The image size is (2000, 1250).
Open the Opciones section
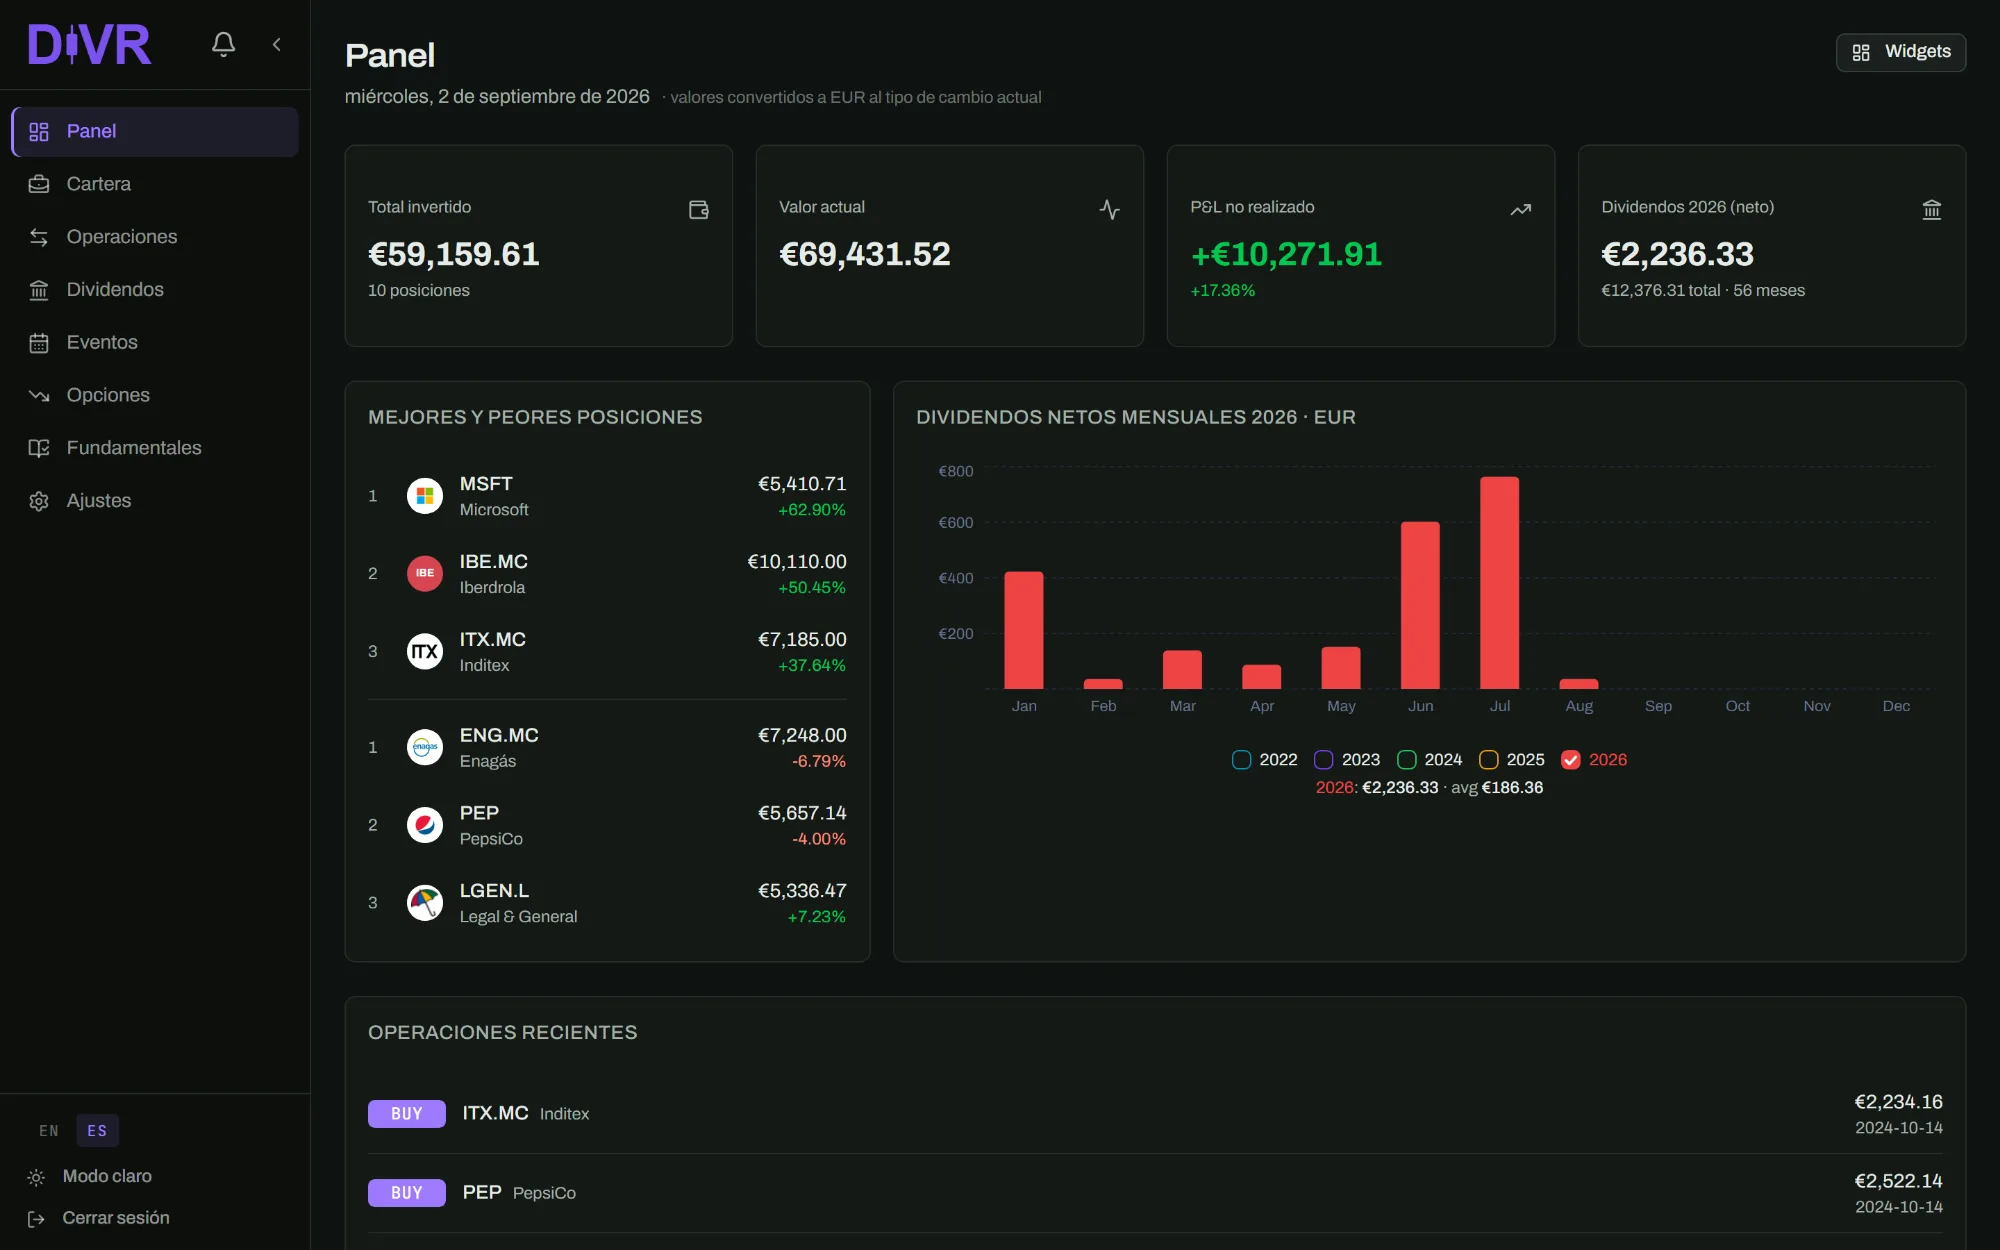click(155, 395)
